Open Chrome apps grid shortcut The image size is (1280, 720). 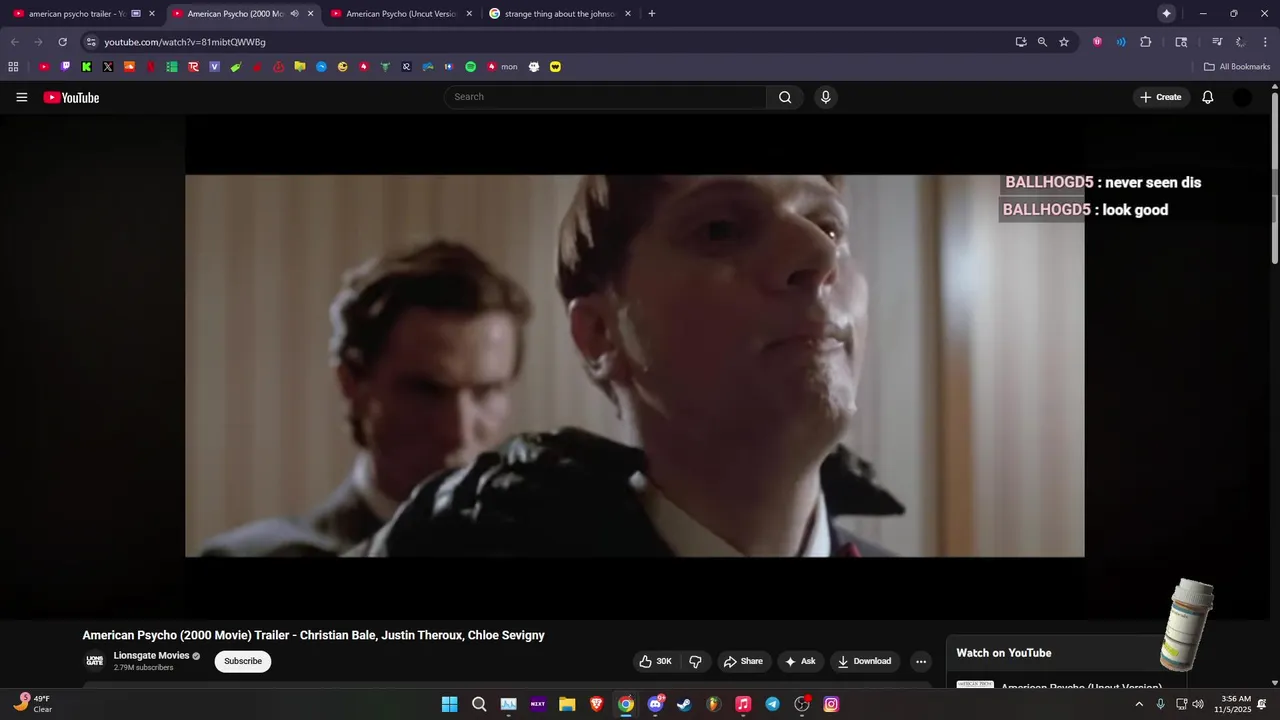(x=13, y=67)
